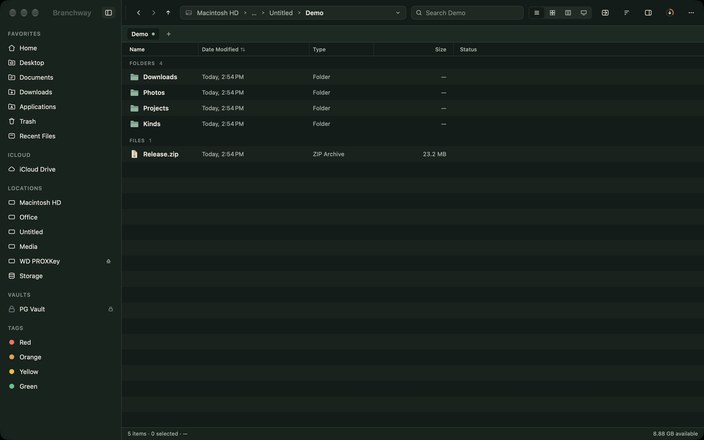
Task: Open the Storage location
Action: 61,276
